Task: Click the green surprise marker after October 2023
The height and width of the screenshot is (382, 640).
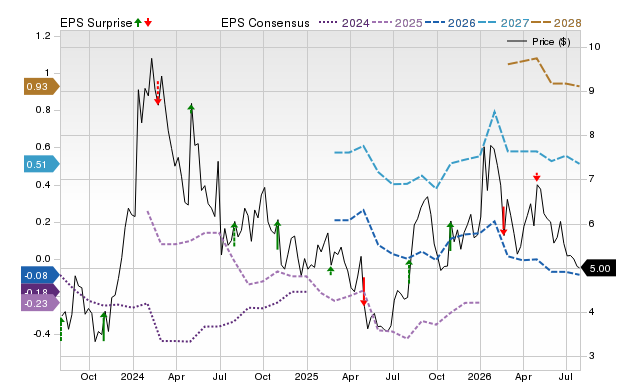Action: click(x=104, y=326)
